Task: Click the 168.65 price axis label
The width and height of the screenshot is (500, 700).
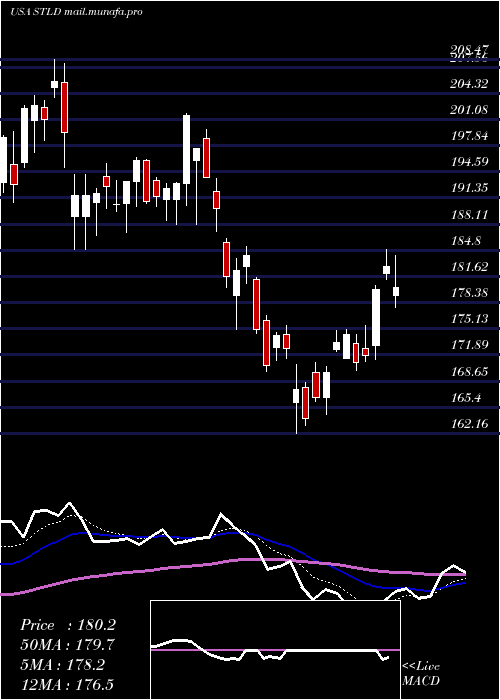Action: (469, 371)
